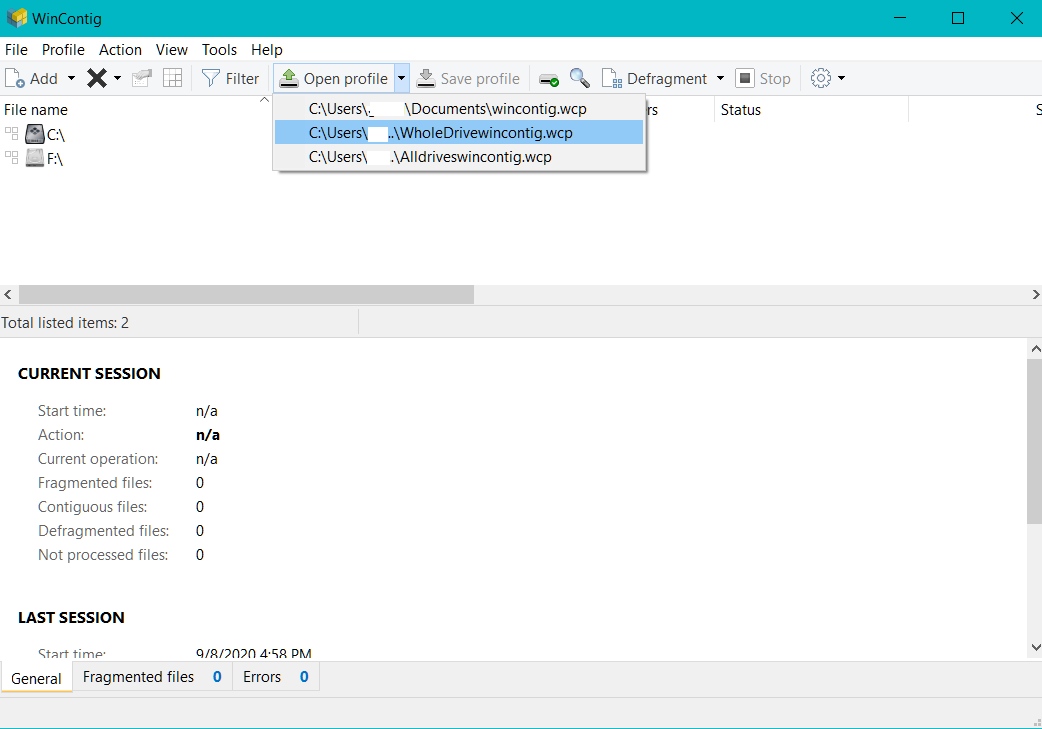Click the Add file icon
The width and height of the screenshot is (1042, 729).
point(14,78)
